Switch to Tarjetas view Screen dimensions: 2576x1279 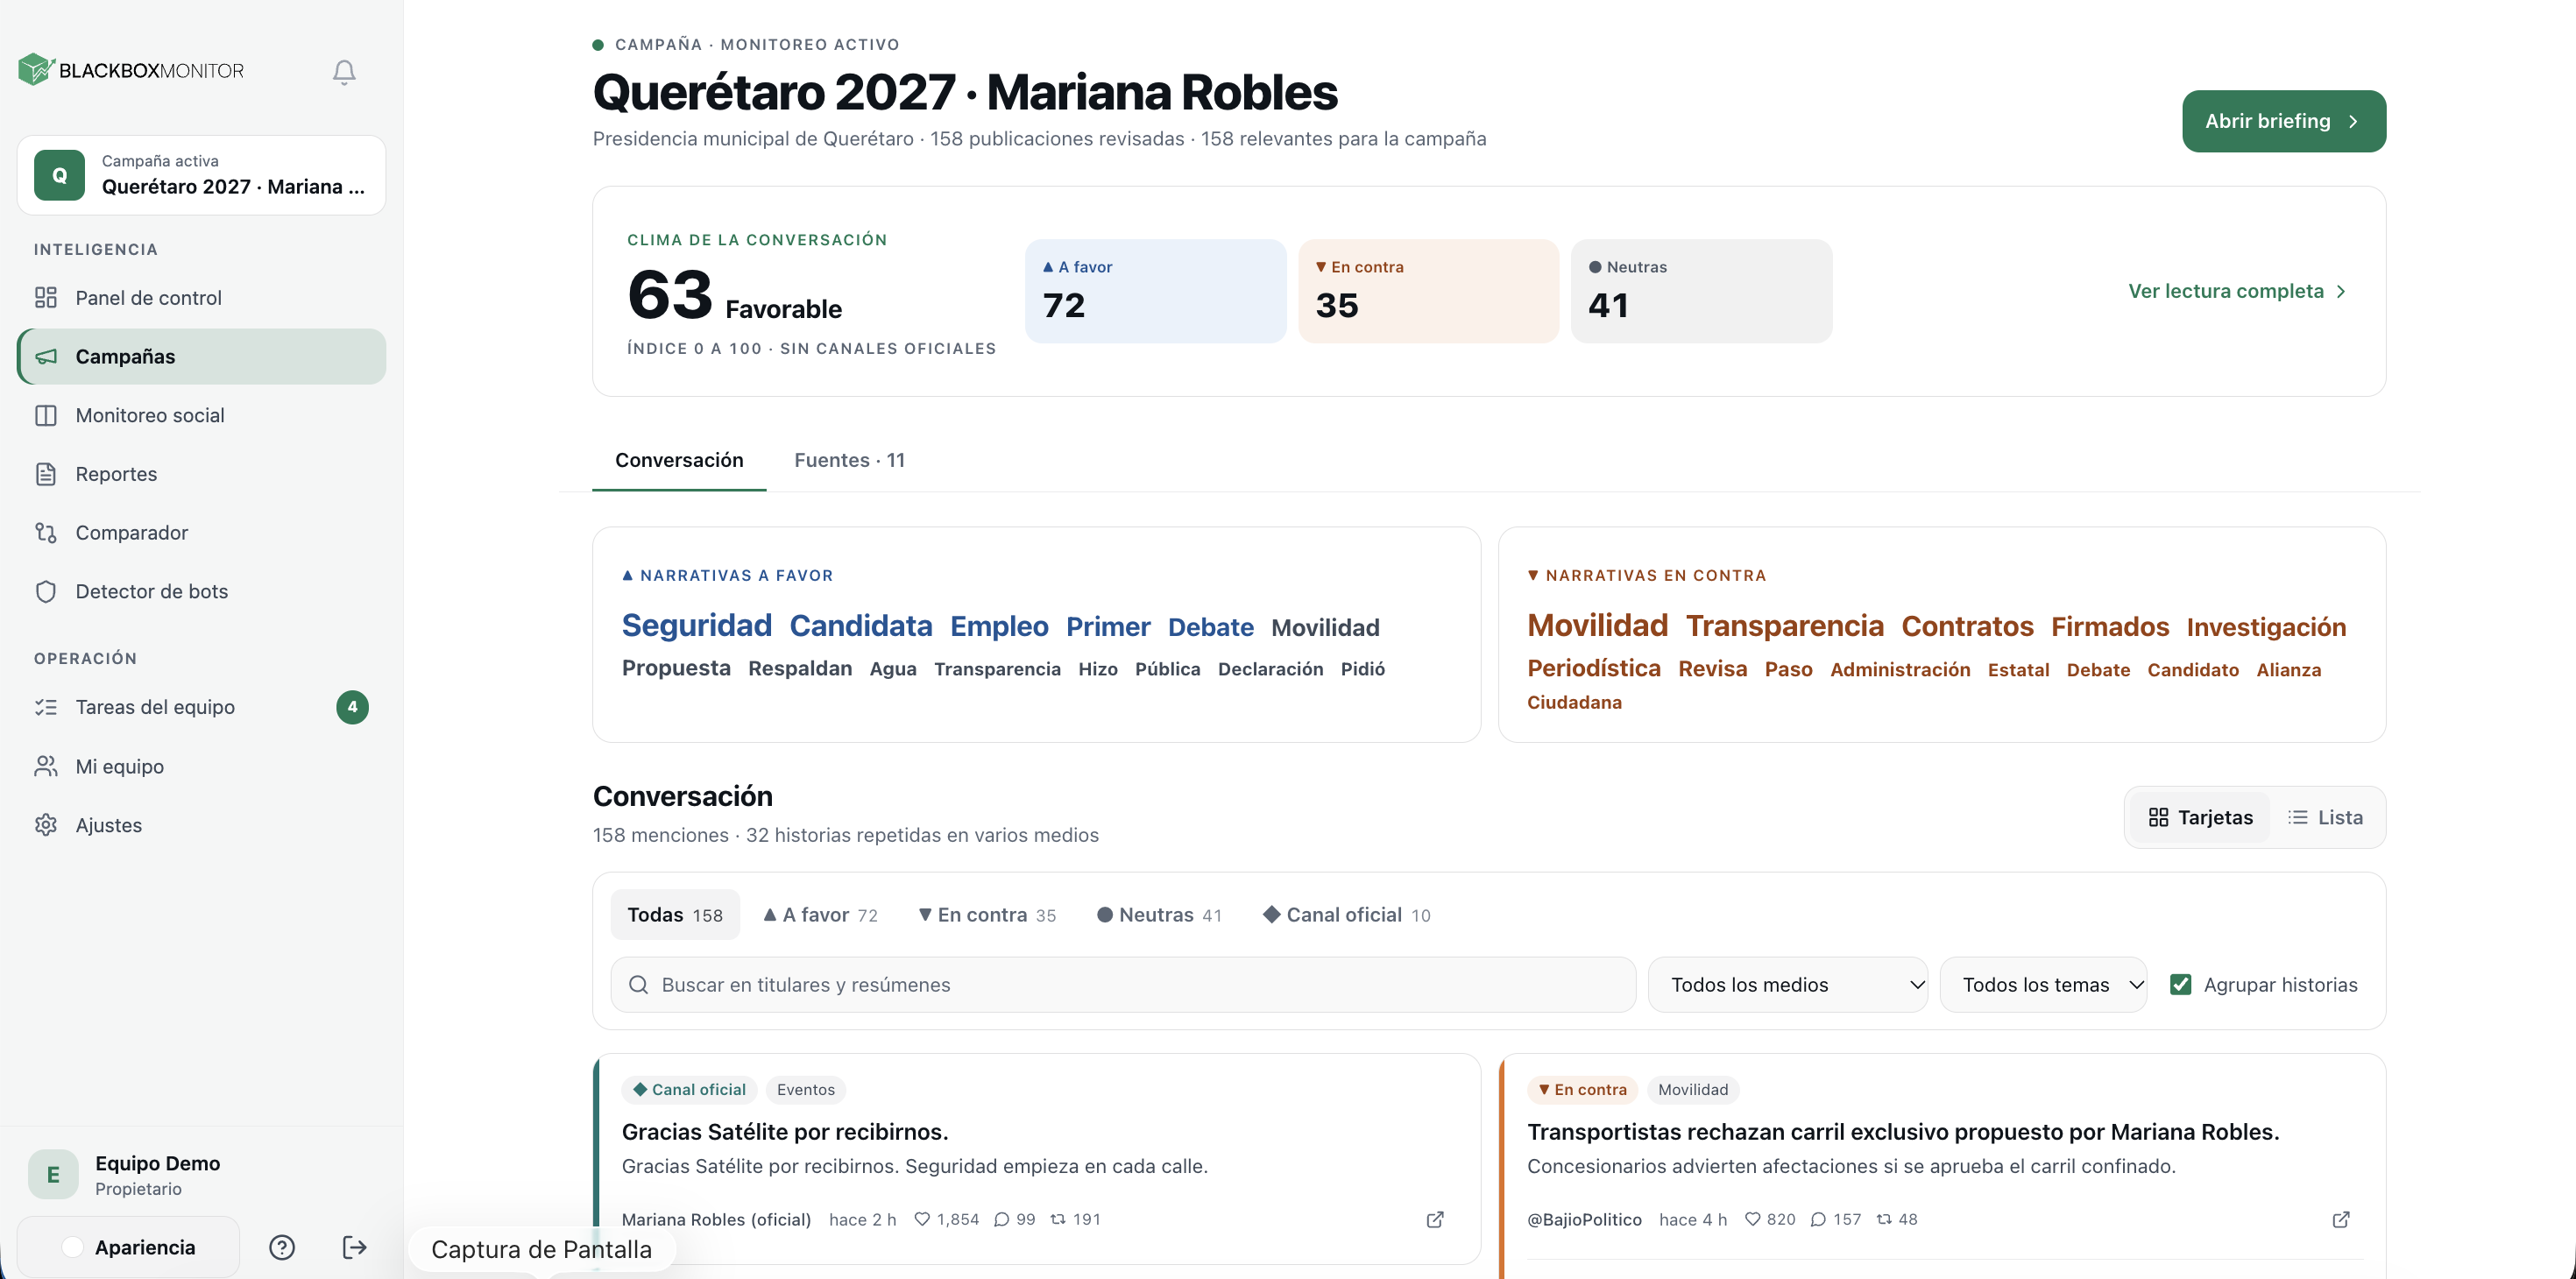pyautogui.click(x=2200, y=817)
